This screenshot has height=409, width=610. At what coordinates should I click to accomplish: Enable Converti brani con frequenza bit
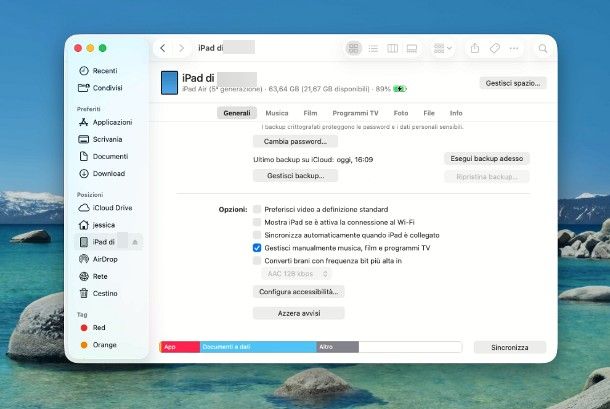[257, 261]
